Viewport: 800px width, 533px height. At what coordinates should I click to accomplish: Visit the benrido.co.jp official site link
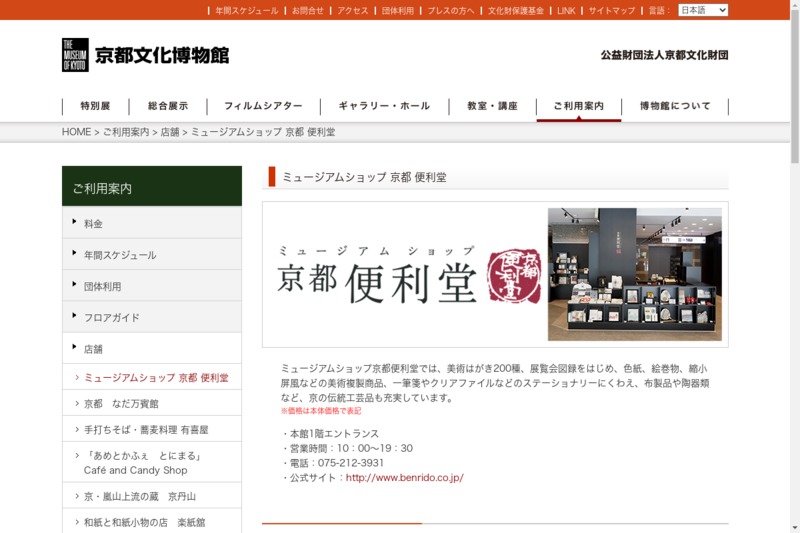point(404,478)
